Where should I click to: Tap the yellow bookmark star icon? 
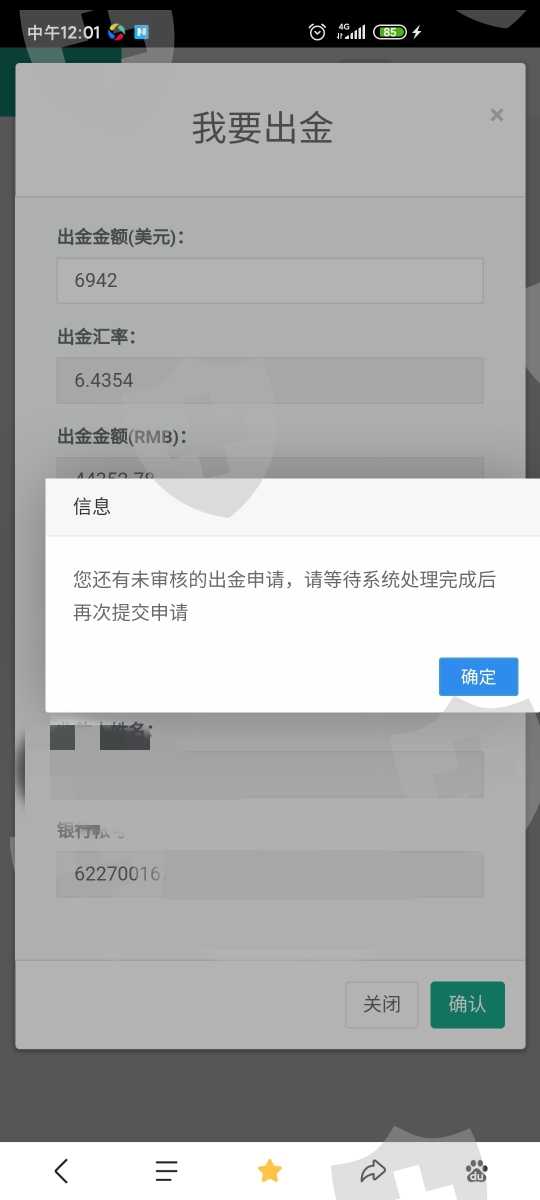coord(270,1171)
